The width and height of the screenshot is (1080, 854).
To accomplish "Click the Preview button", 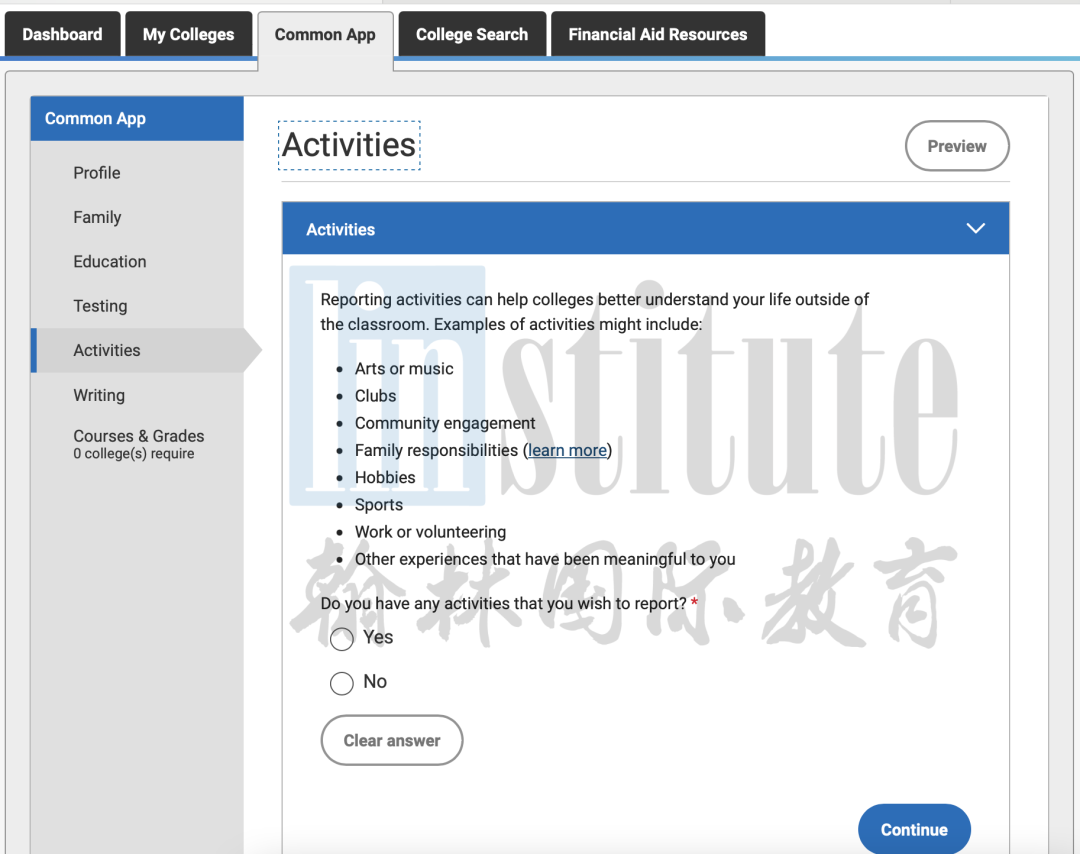I will click(957, 146).
